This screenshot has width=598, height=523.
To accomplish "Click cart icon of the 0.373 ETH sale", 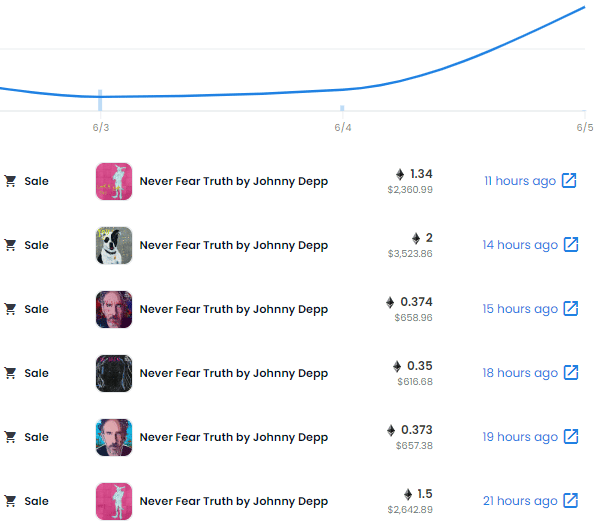I will (10, 437).
